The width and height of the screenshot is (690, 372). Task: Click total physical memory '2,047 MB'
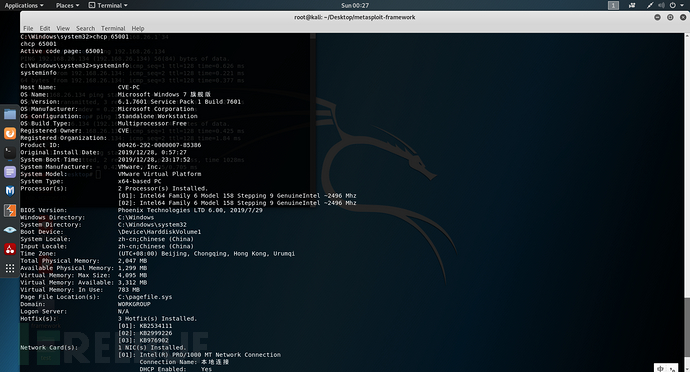(132, 261)
